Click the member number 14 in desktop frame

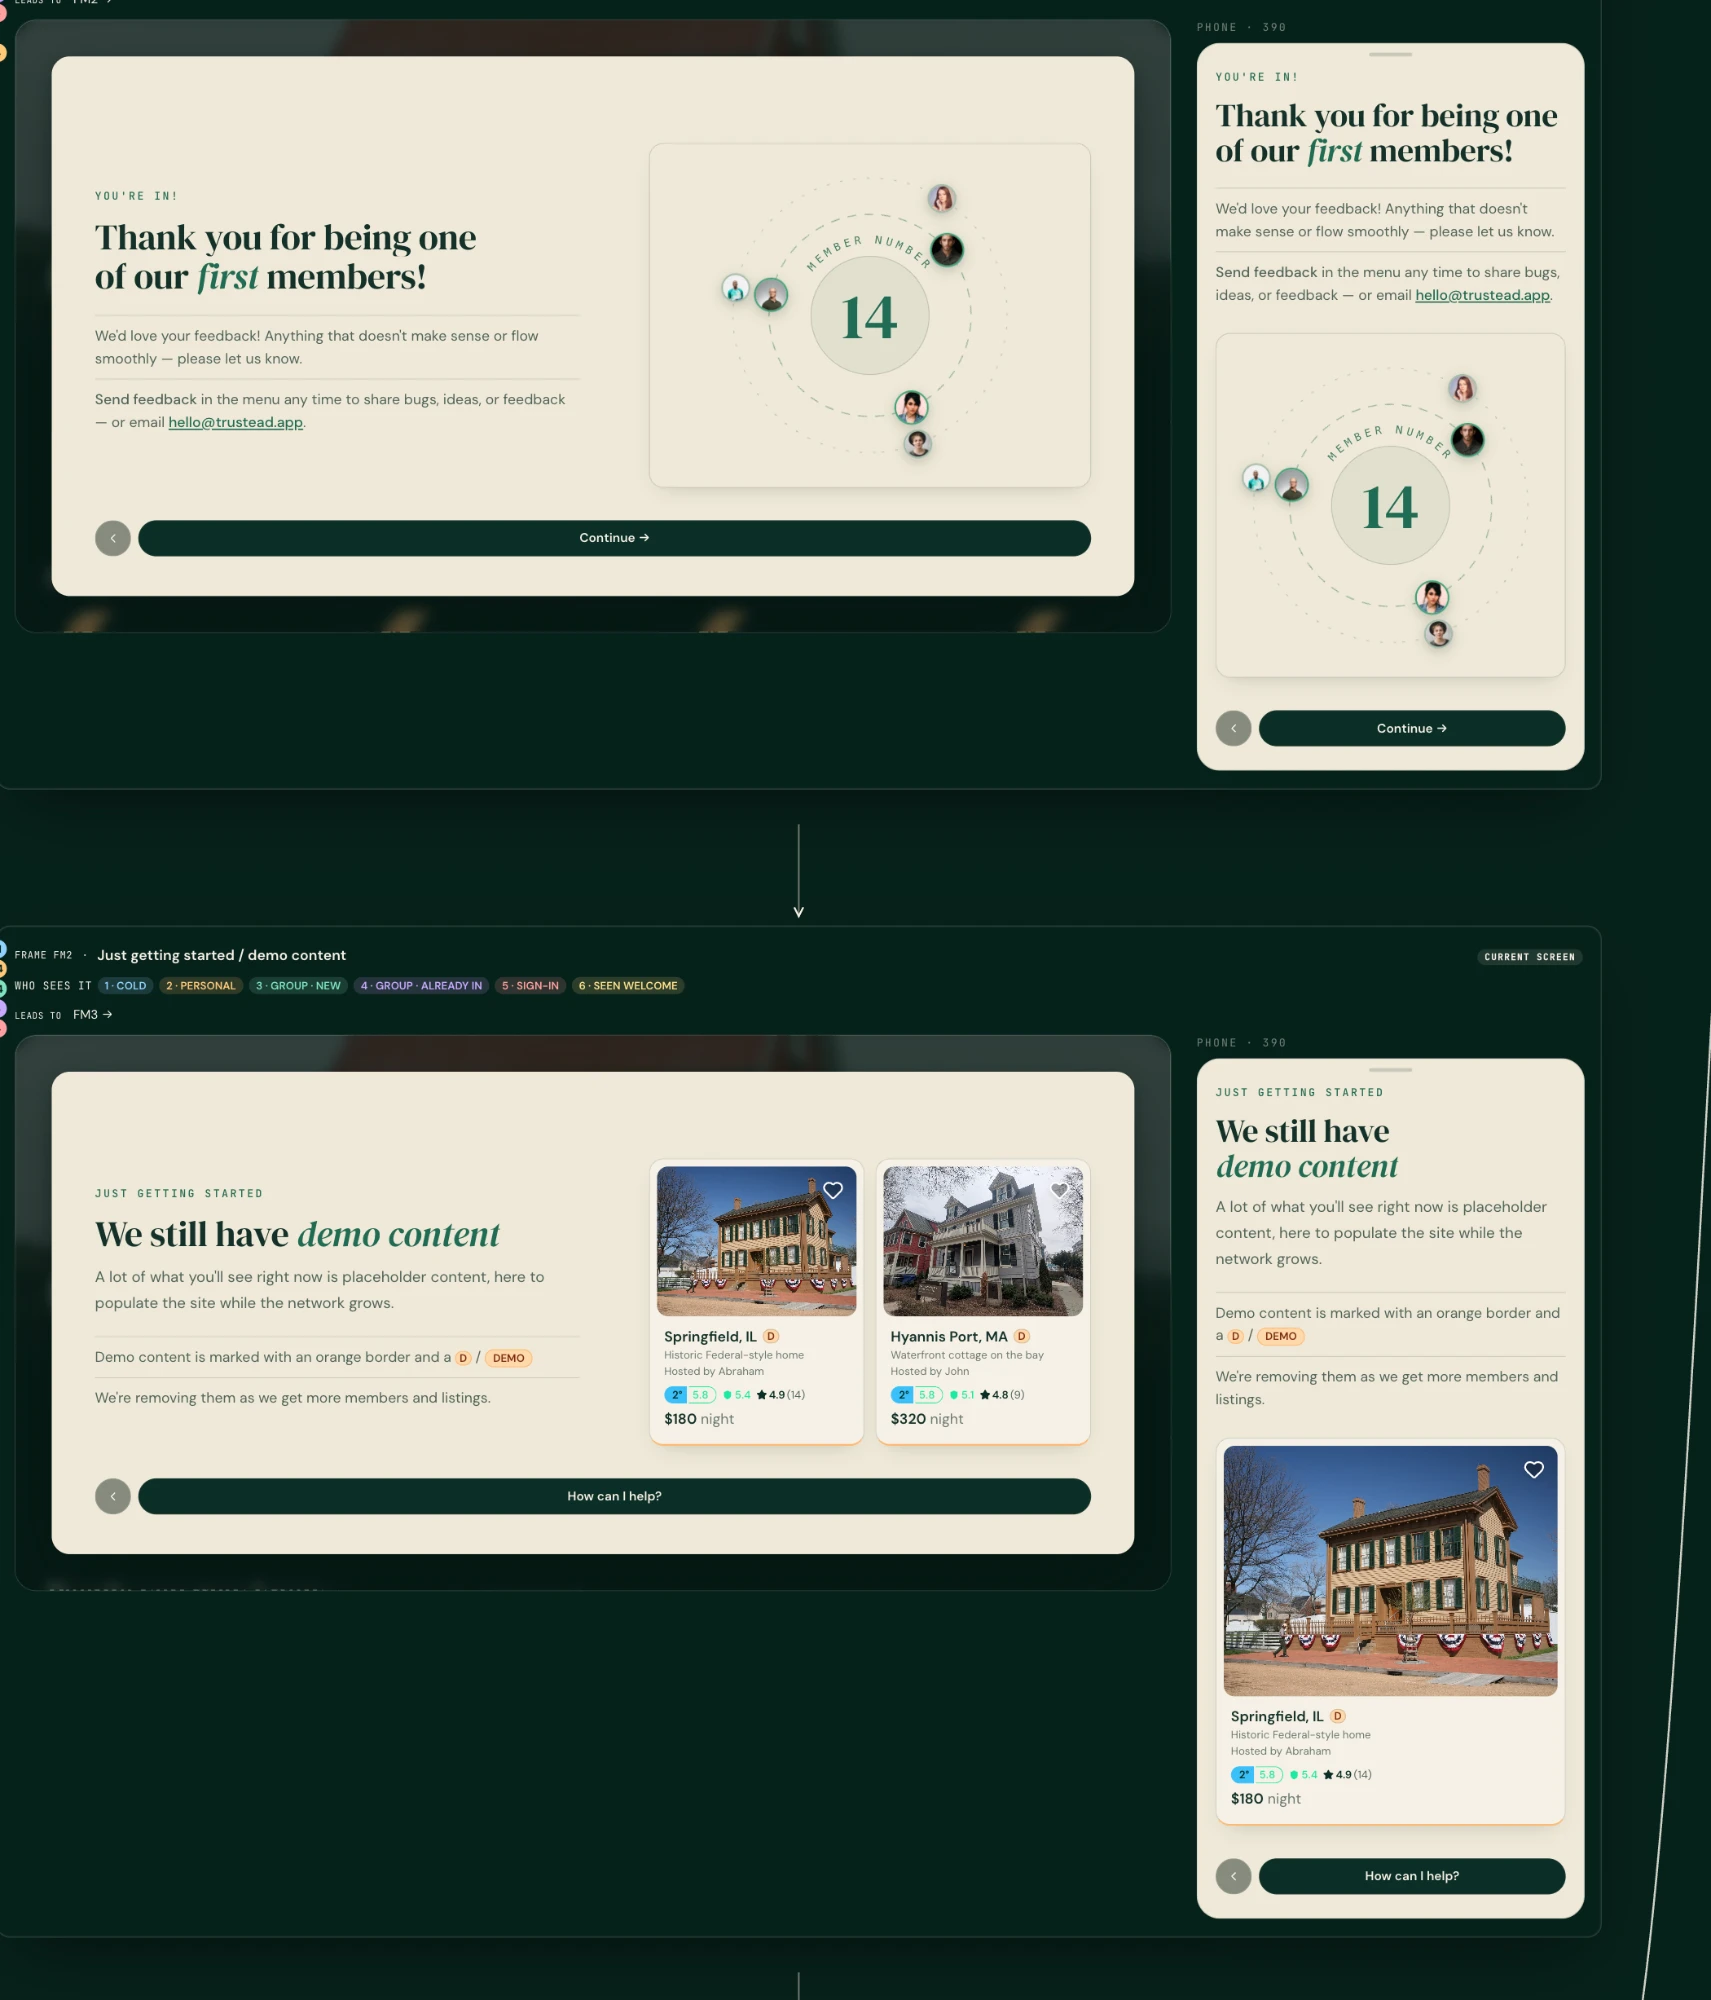tap(869, 317)
